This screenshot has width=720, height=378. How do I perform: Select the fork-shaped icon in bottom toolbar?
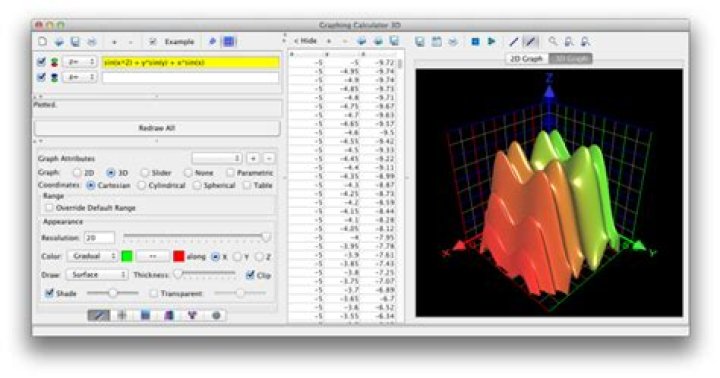(x=192, y=315)
